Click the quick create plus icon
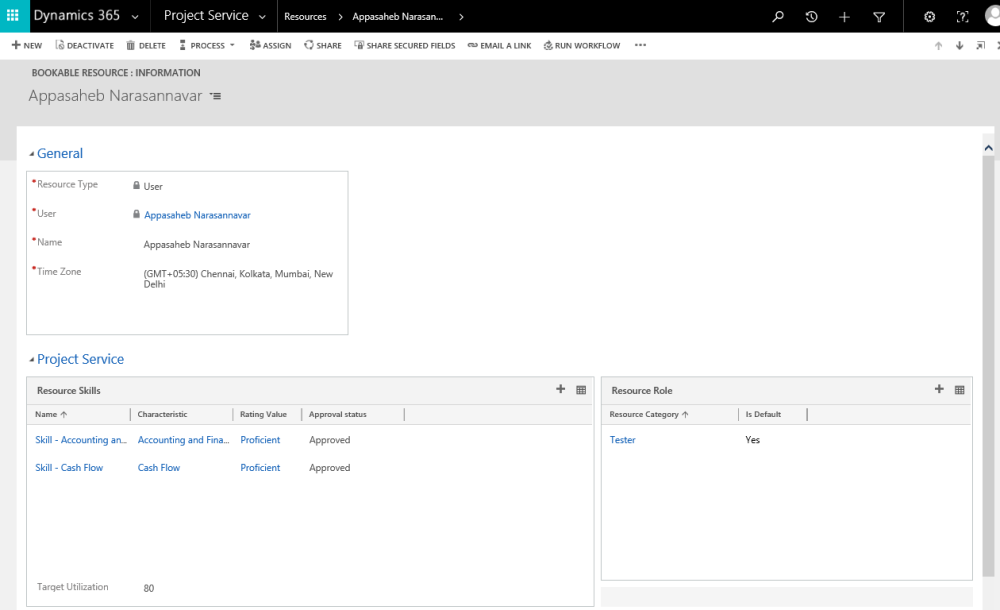The image size is (1000, 610). coord(845,17)
